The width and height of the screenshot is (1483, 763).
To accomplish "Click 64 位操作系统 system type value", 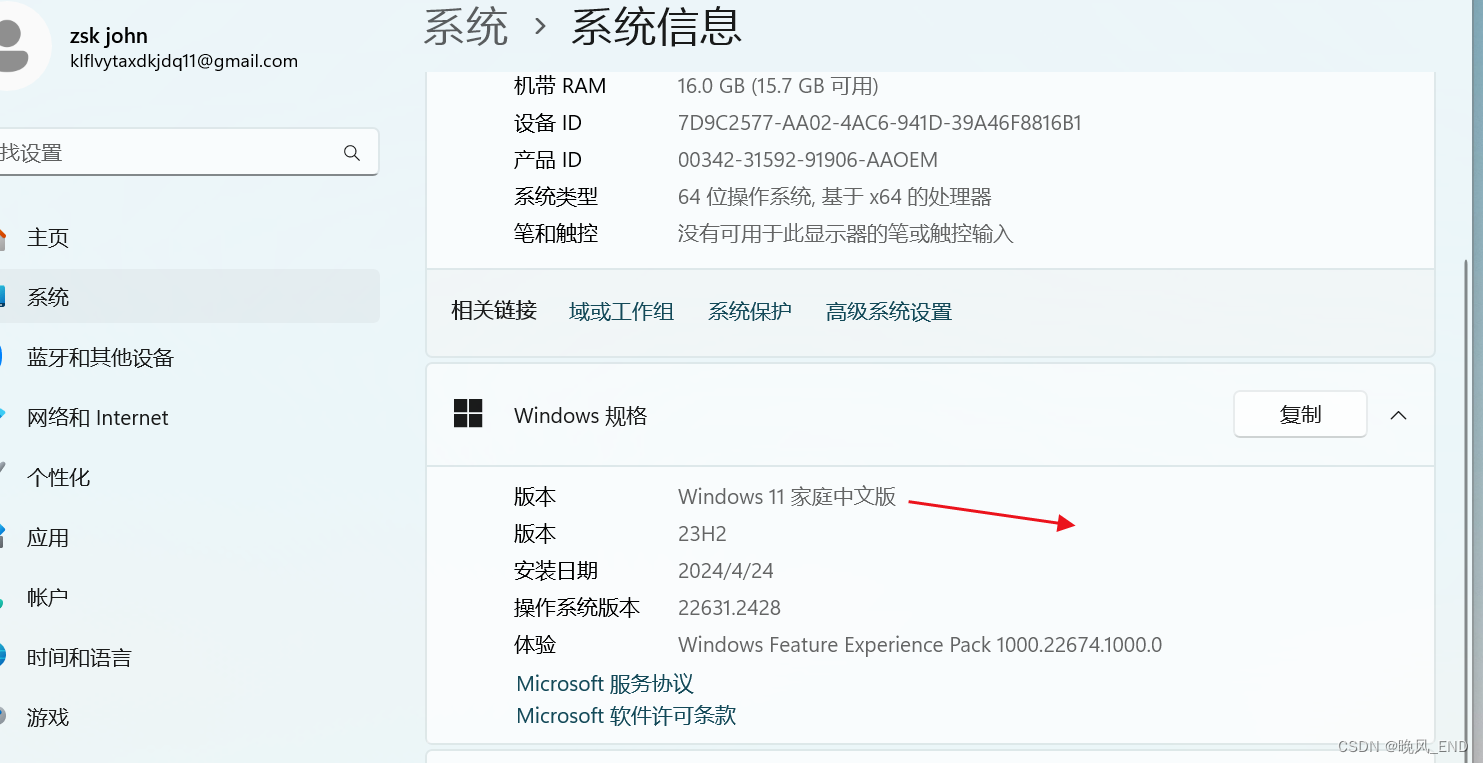I will pyautogui.click(x=835, y=197).
